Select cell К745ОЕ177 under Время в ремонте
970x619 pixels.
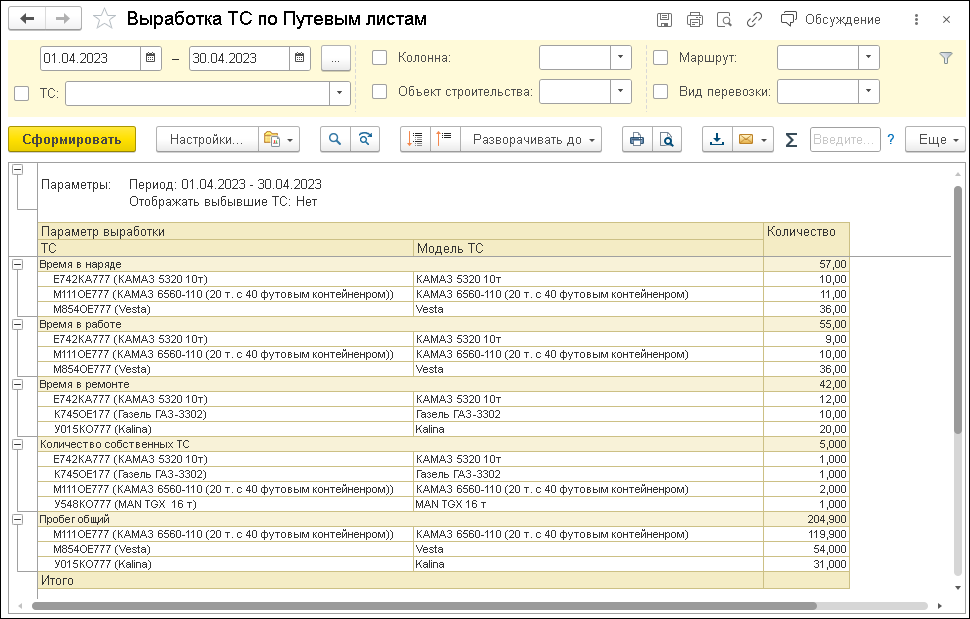tap(226, 414)
